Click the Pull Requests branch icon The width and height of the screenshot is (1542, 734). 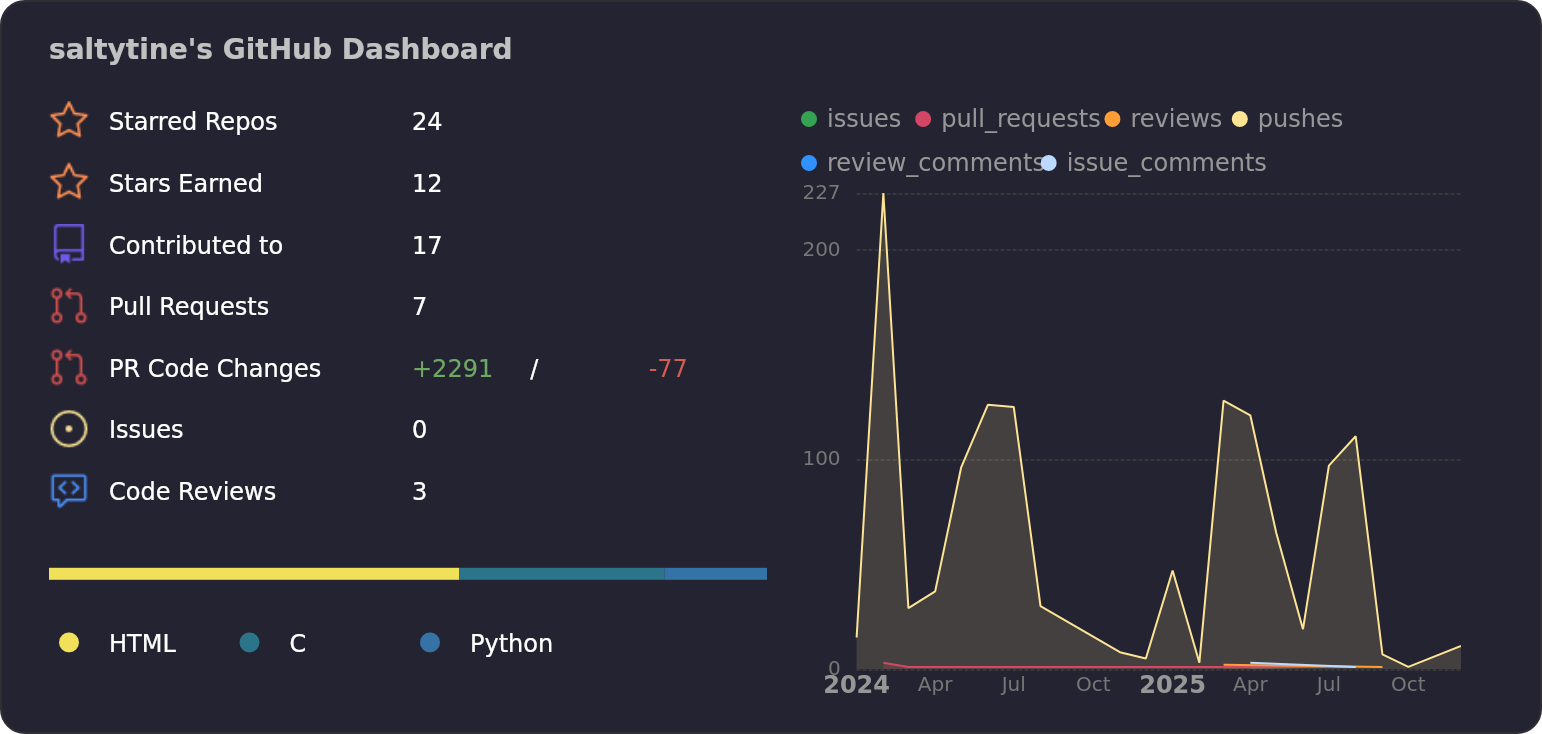point(68,306)
